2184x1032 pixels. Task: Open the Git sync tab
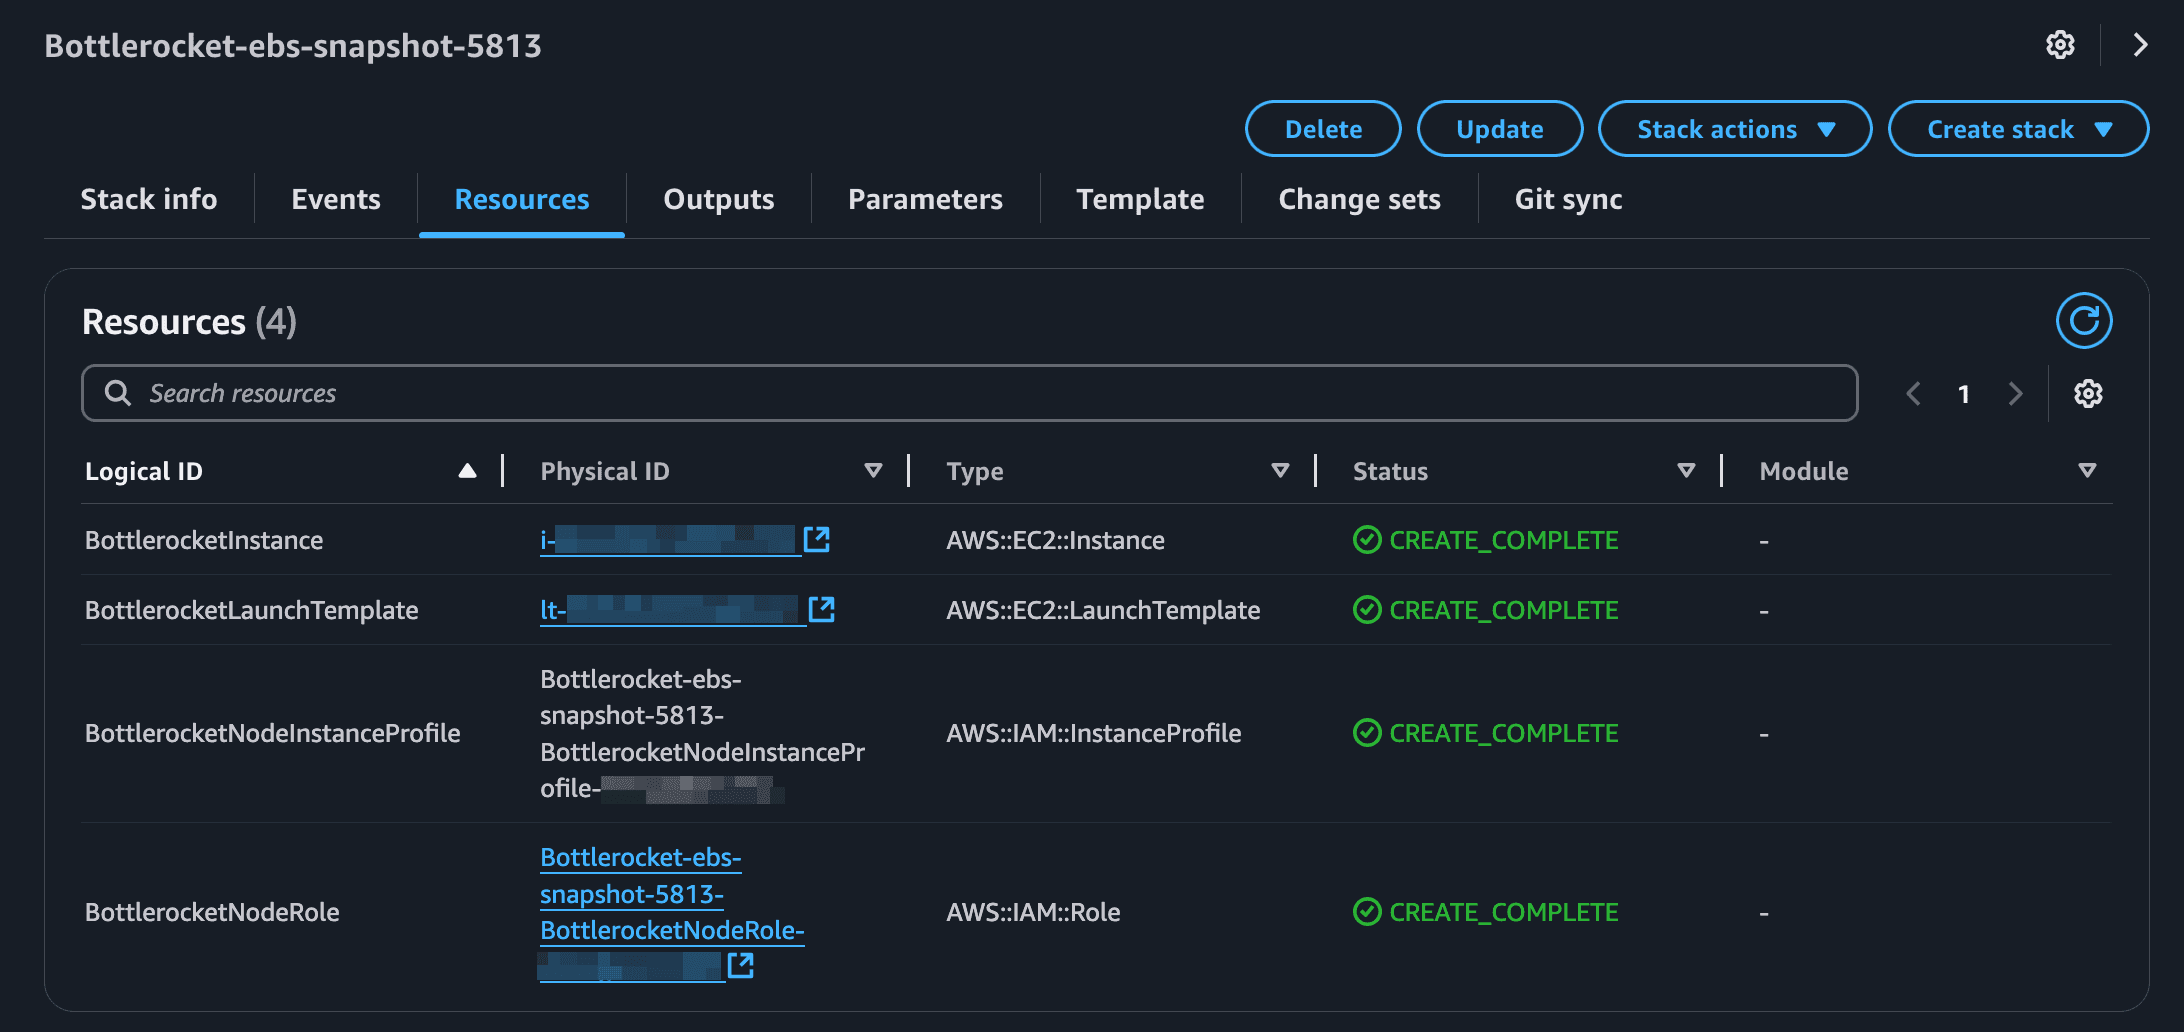click(1568, 199)
